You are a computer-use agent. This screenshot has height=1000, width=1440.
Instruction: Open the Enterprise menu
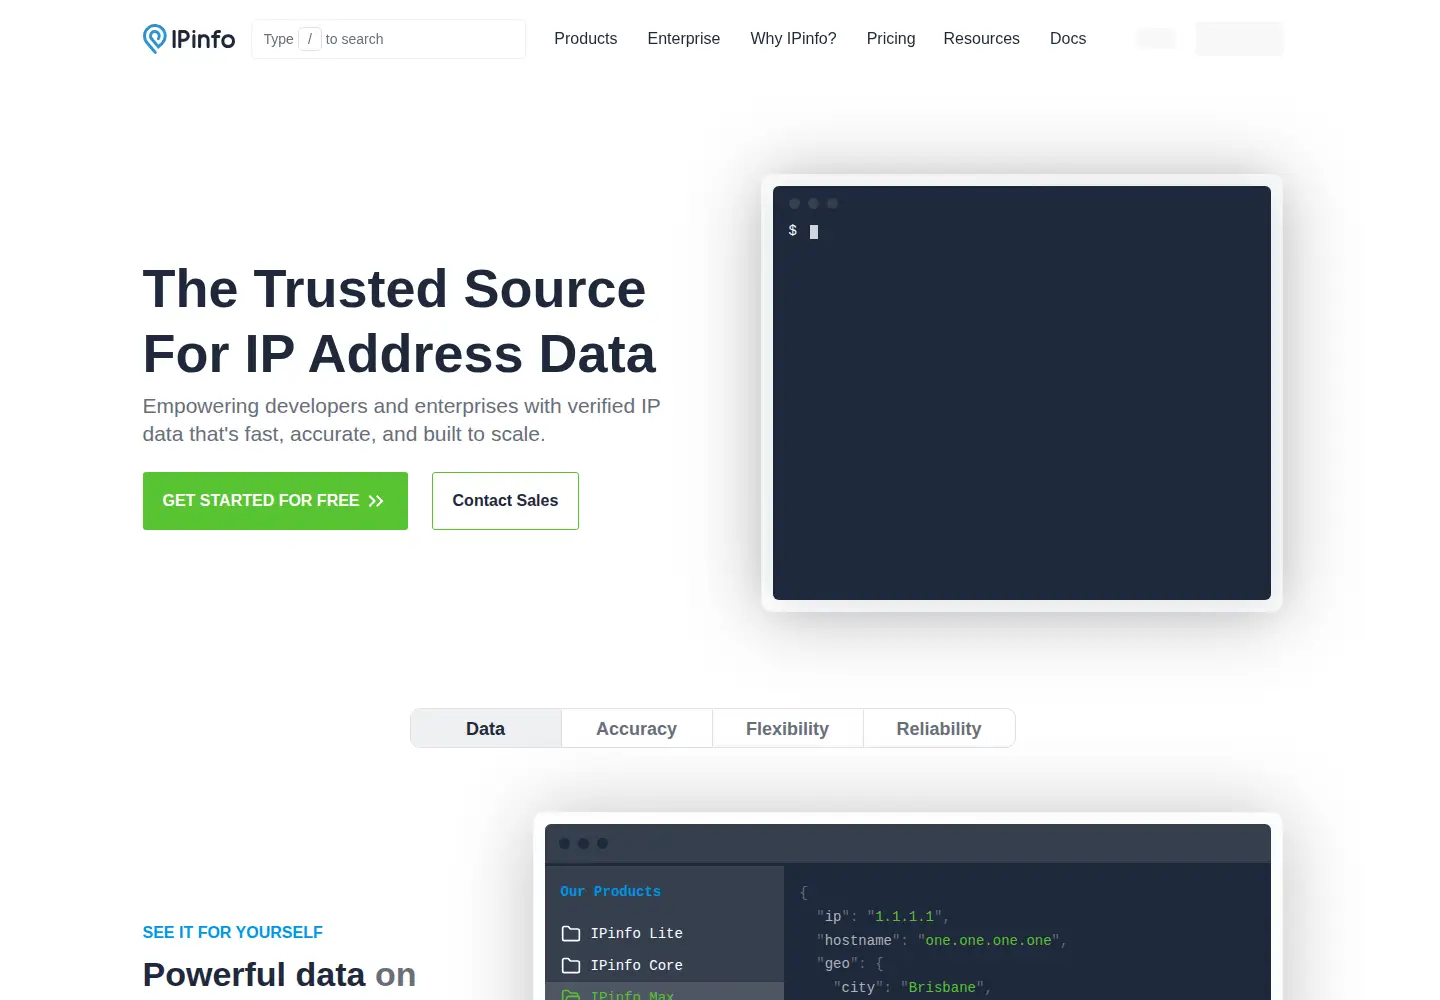684,38
